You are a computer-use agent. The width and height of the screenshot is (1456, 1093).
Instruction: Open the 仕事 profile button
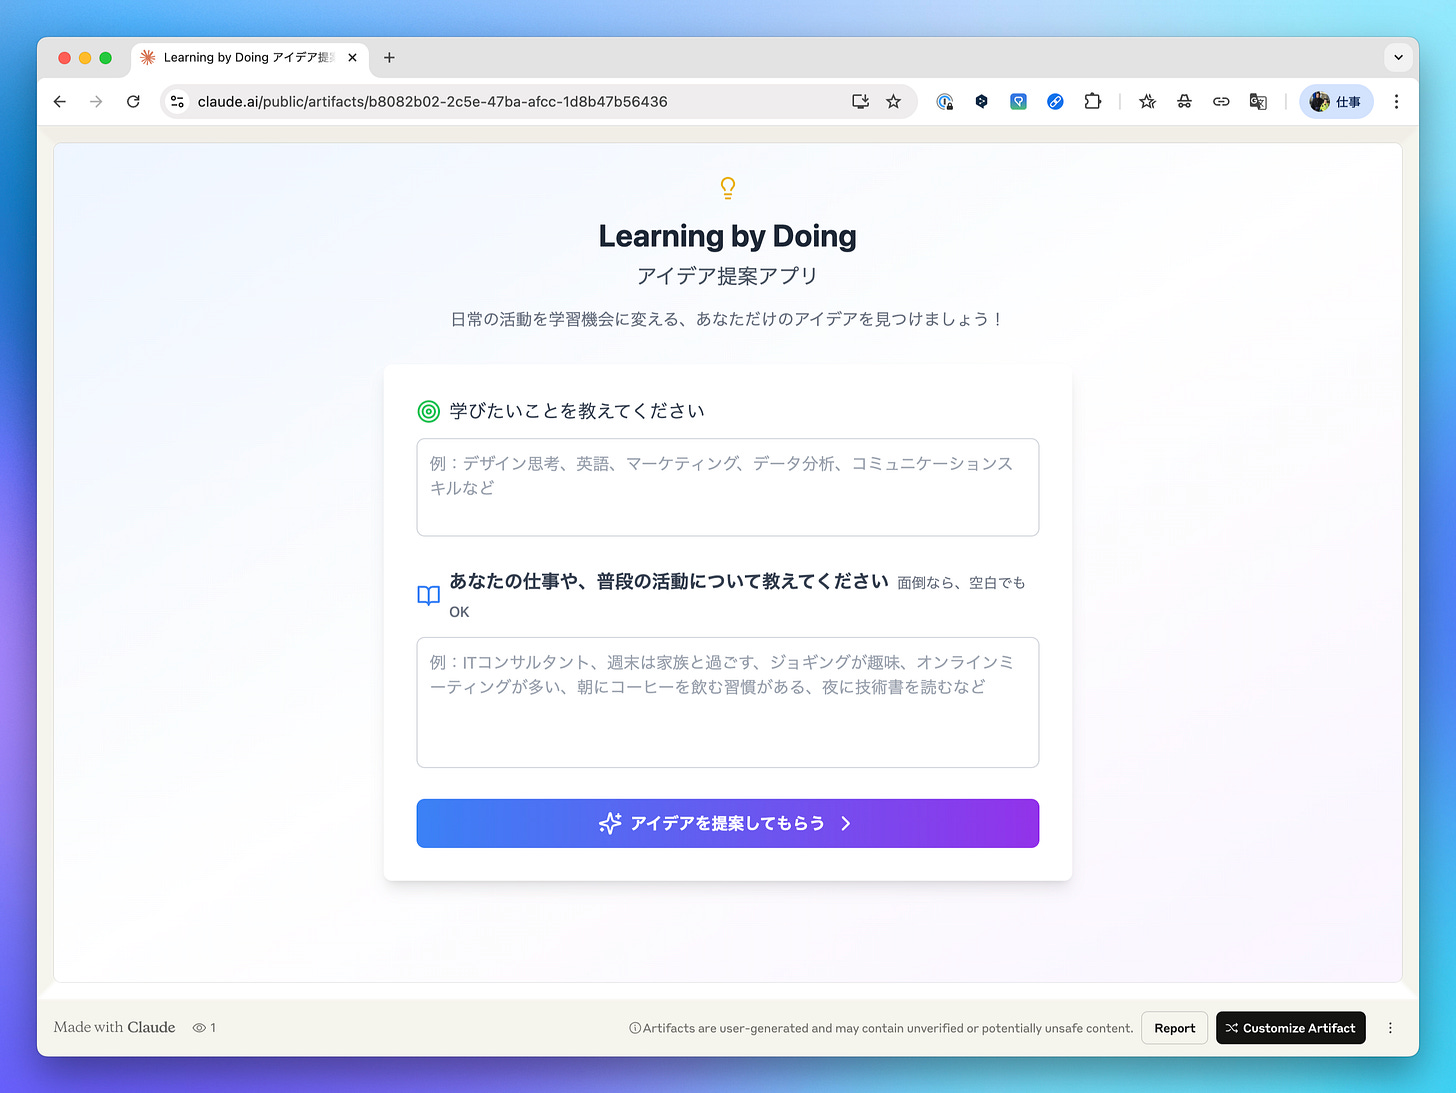click(1336, 101)
